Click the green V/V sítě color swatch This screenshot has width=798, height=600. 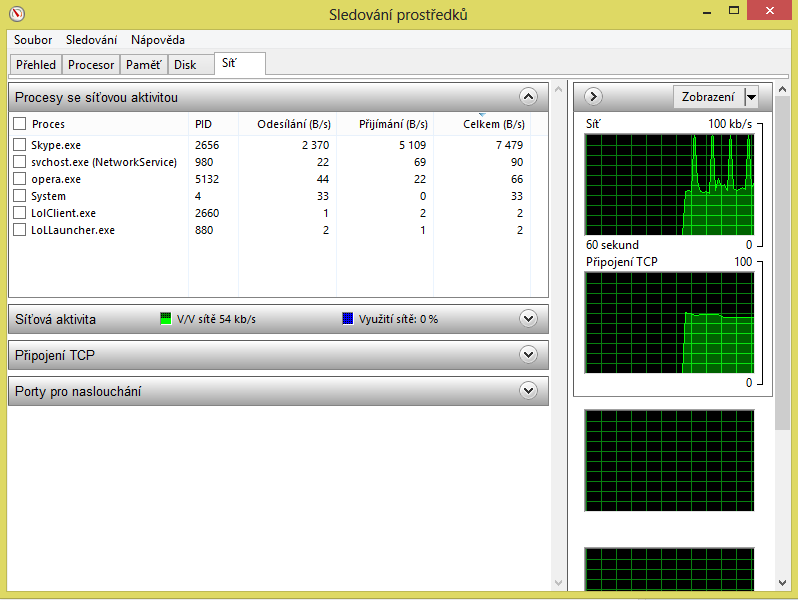[x=165, y=319]
